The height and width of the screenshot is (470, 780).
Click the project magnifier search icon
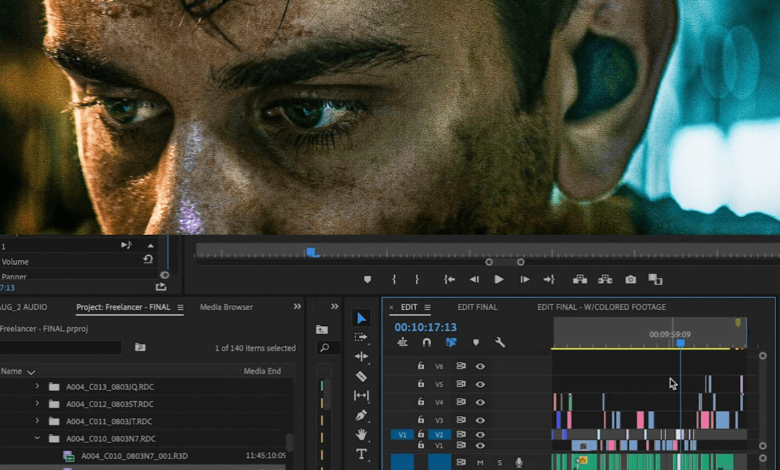tap(325, 348)
